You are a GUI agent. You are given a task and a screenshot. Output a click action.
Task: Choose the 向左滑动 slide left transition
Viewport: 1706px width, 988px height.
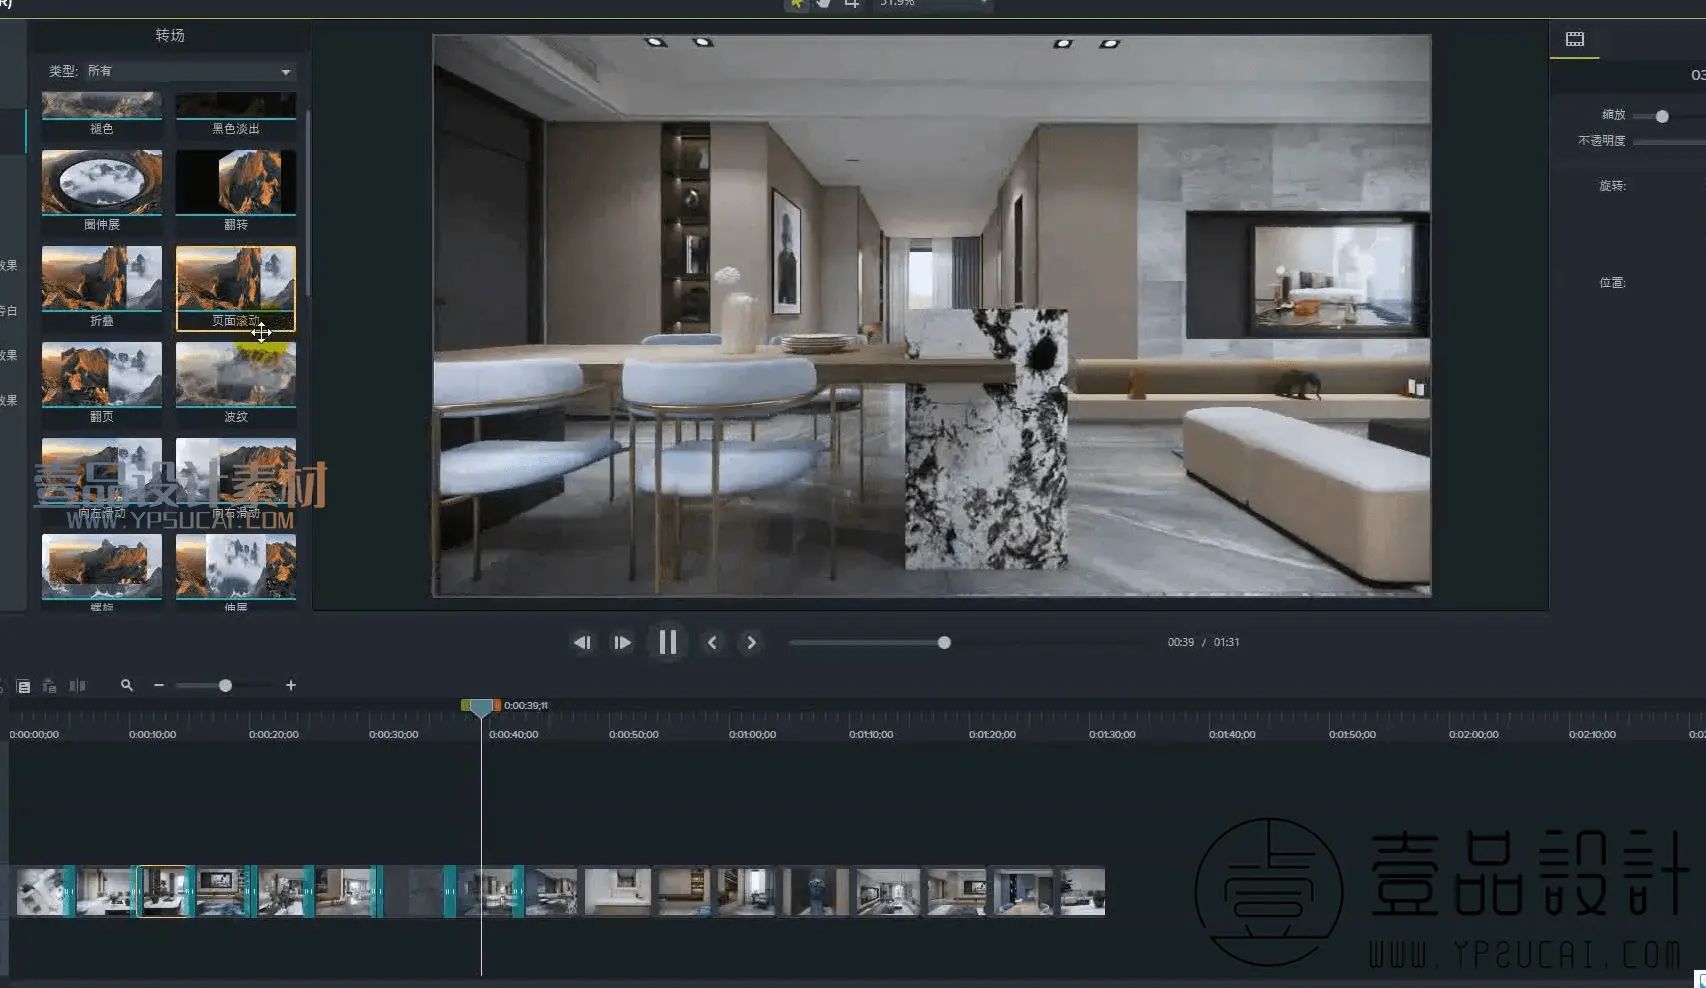click(x=101, y=470)
